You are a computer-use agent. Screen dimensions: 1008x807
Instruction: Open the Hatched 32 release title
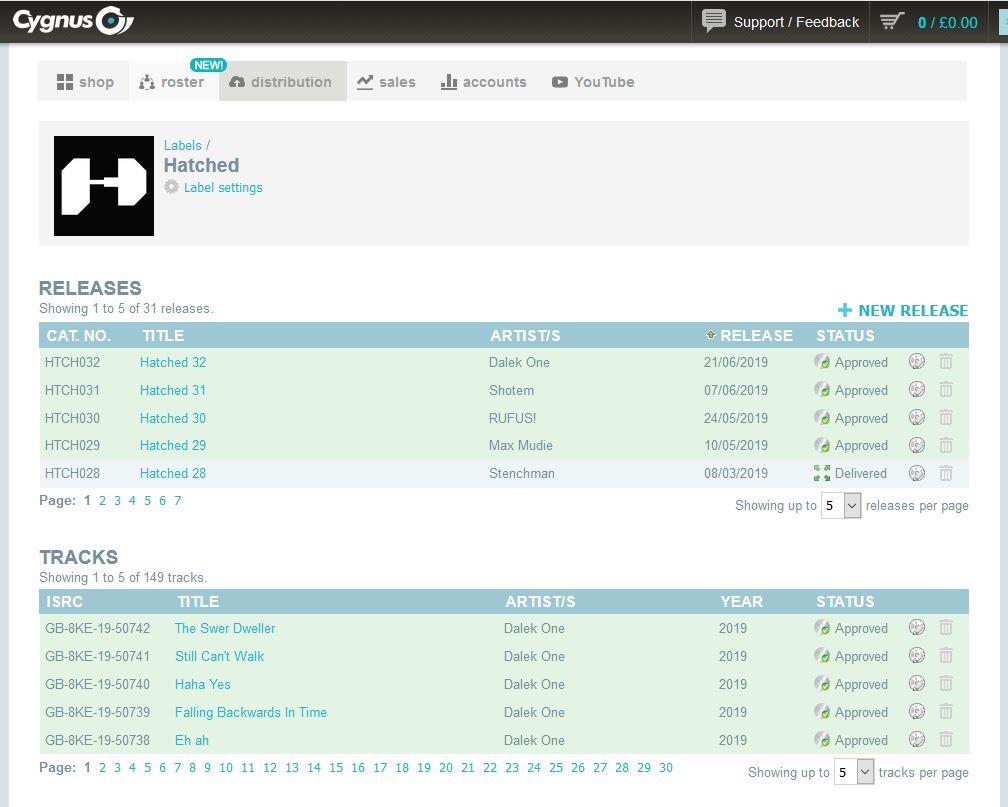(173, 362)
